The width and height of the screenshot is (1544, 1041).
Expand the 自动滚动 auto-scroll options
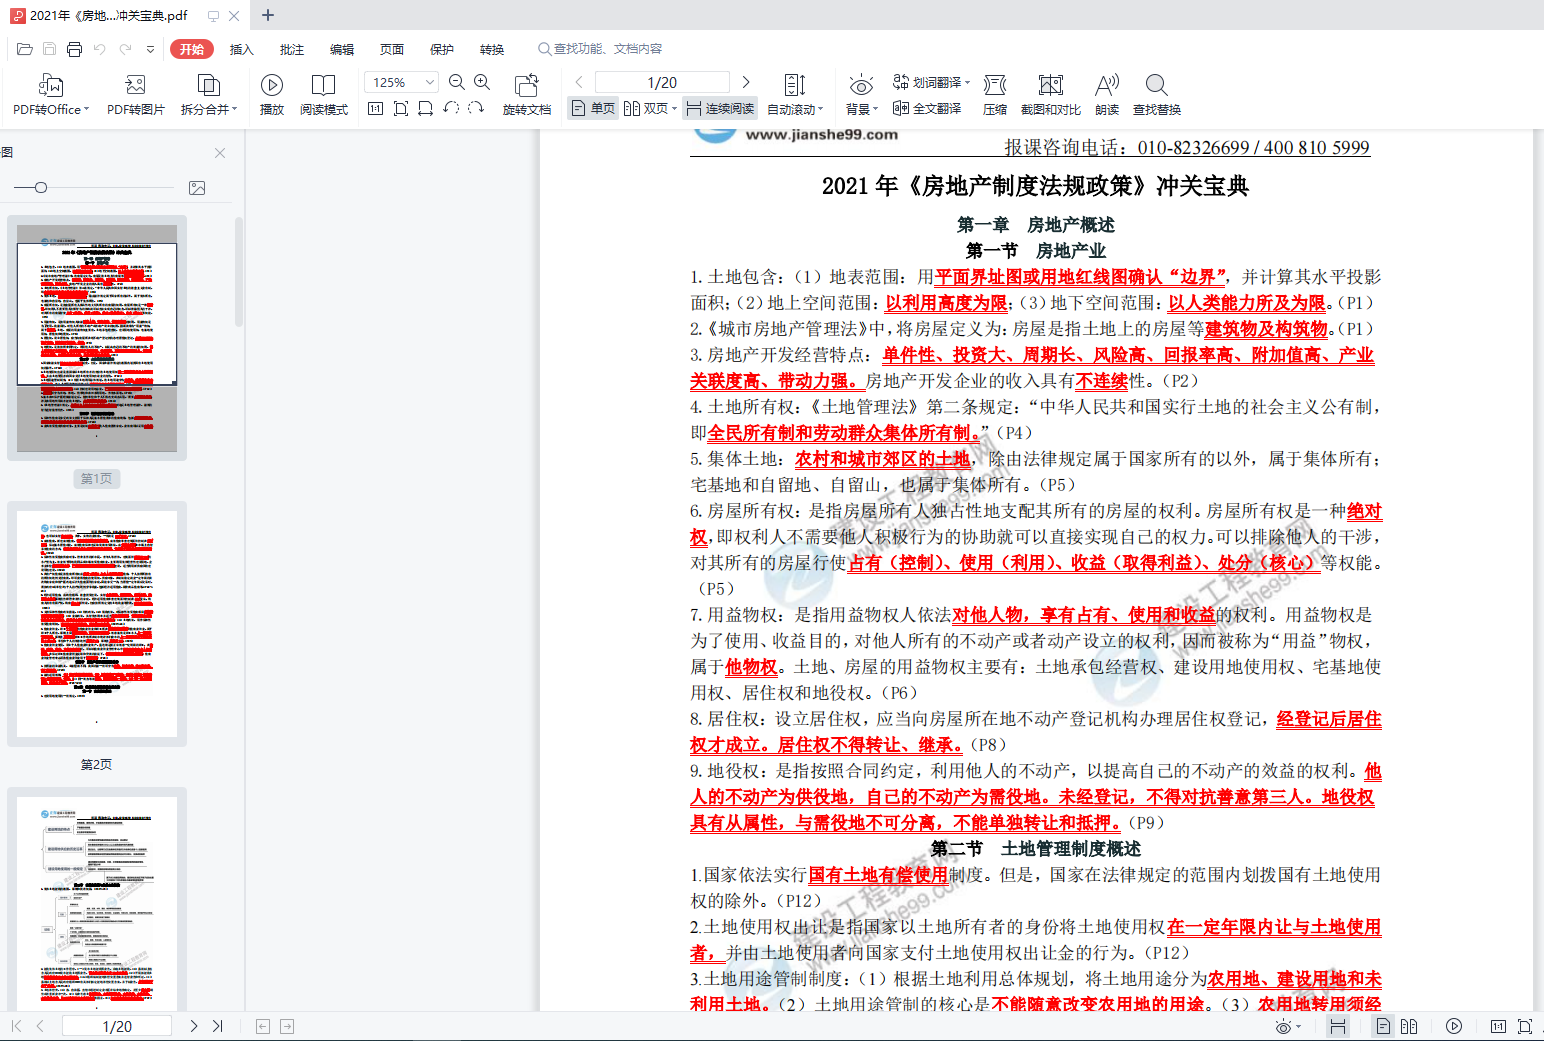793,110
